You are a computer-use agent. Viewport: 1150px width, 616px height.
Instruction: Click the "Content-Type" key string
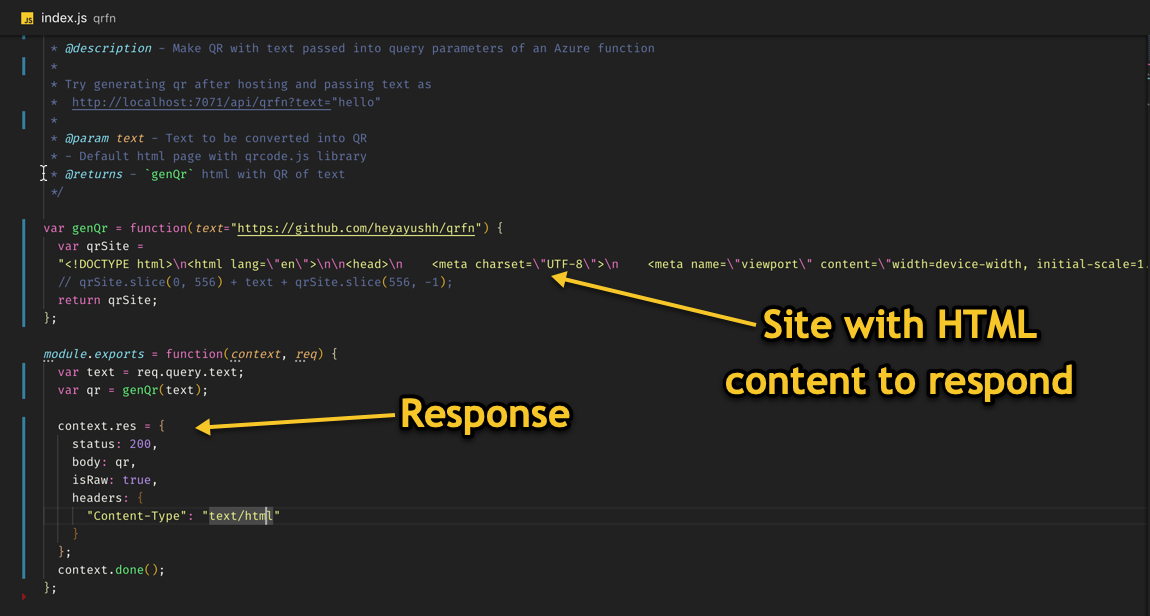(x=136, y=516)
